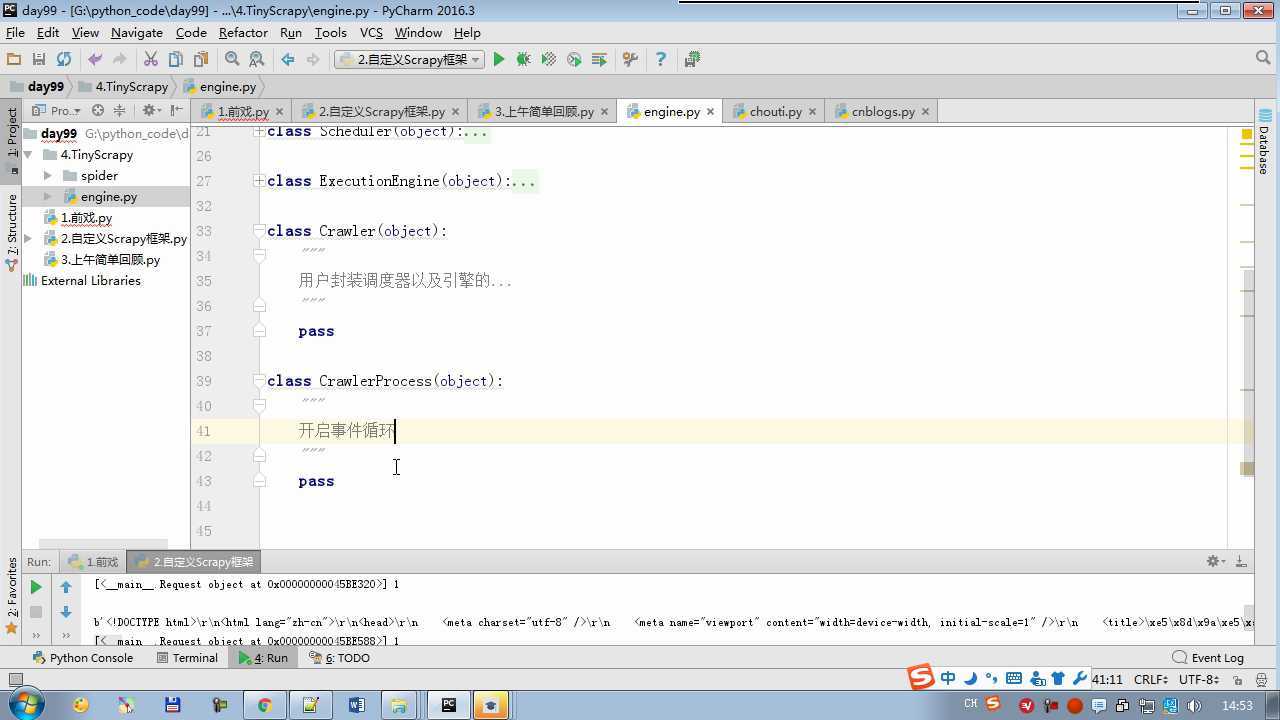The height and width of the screenshot is (720, 1280).
Task: Open the Refactor menu
Action: 243,33
